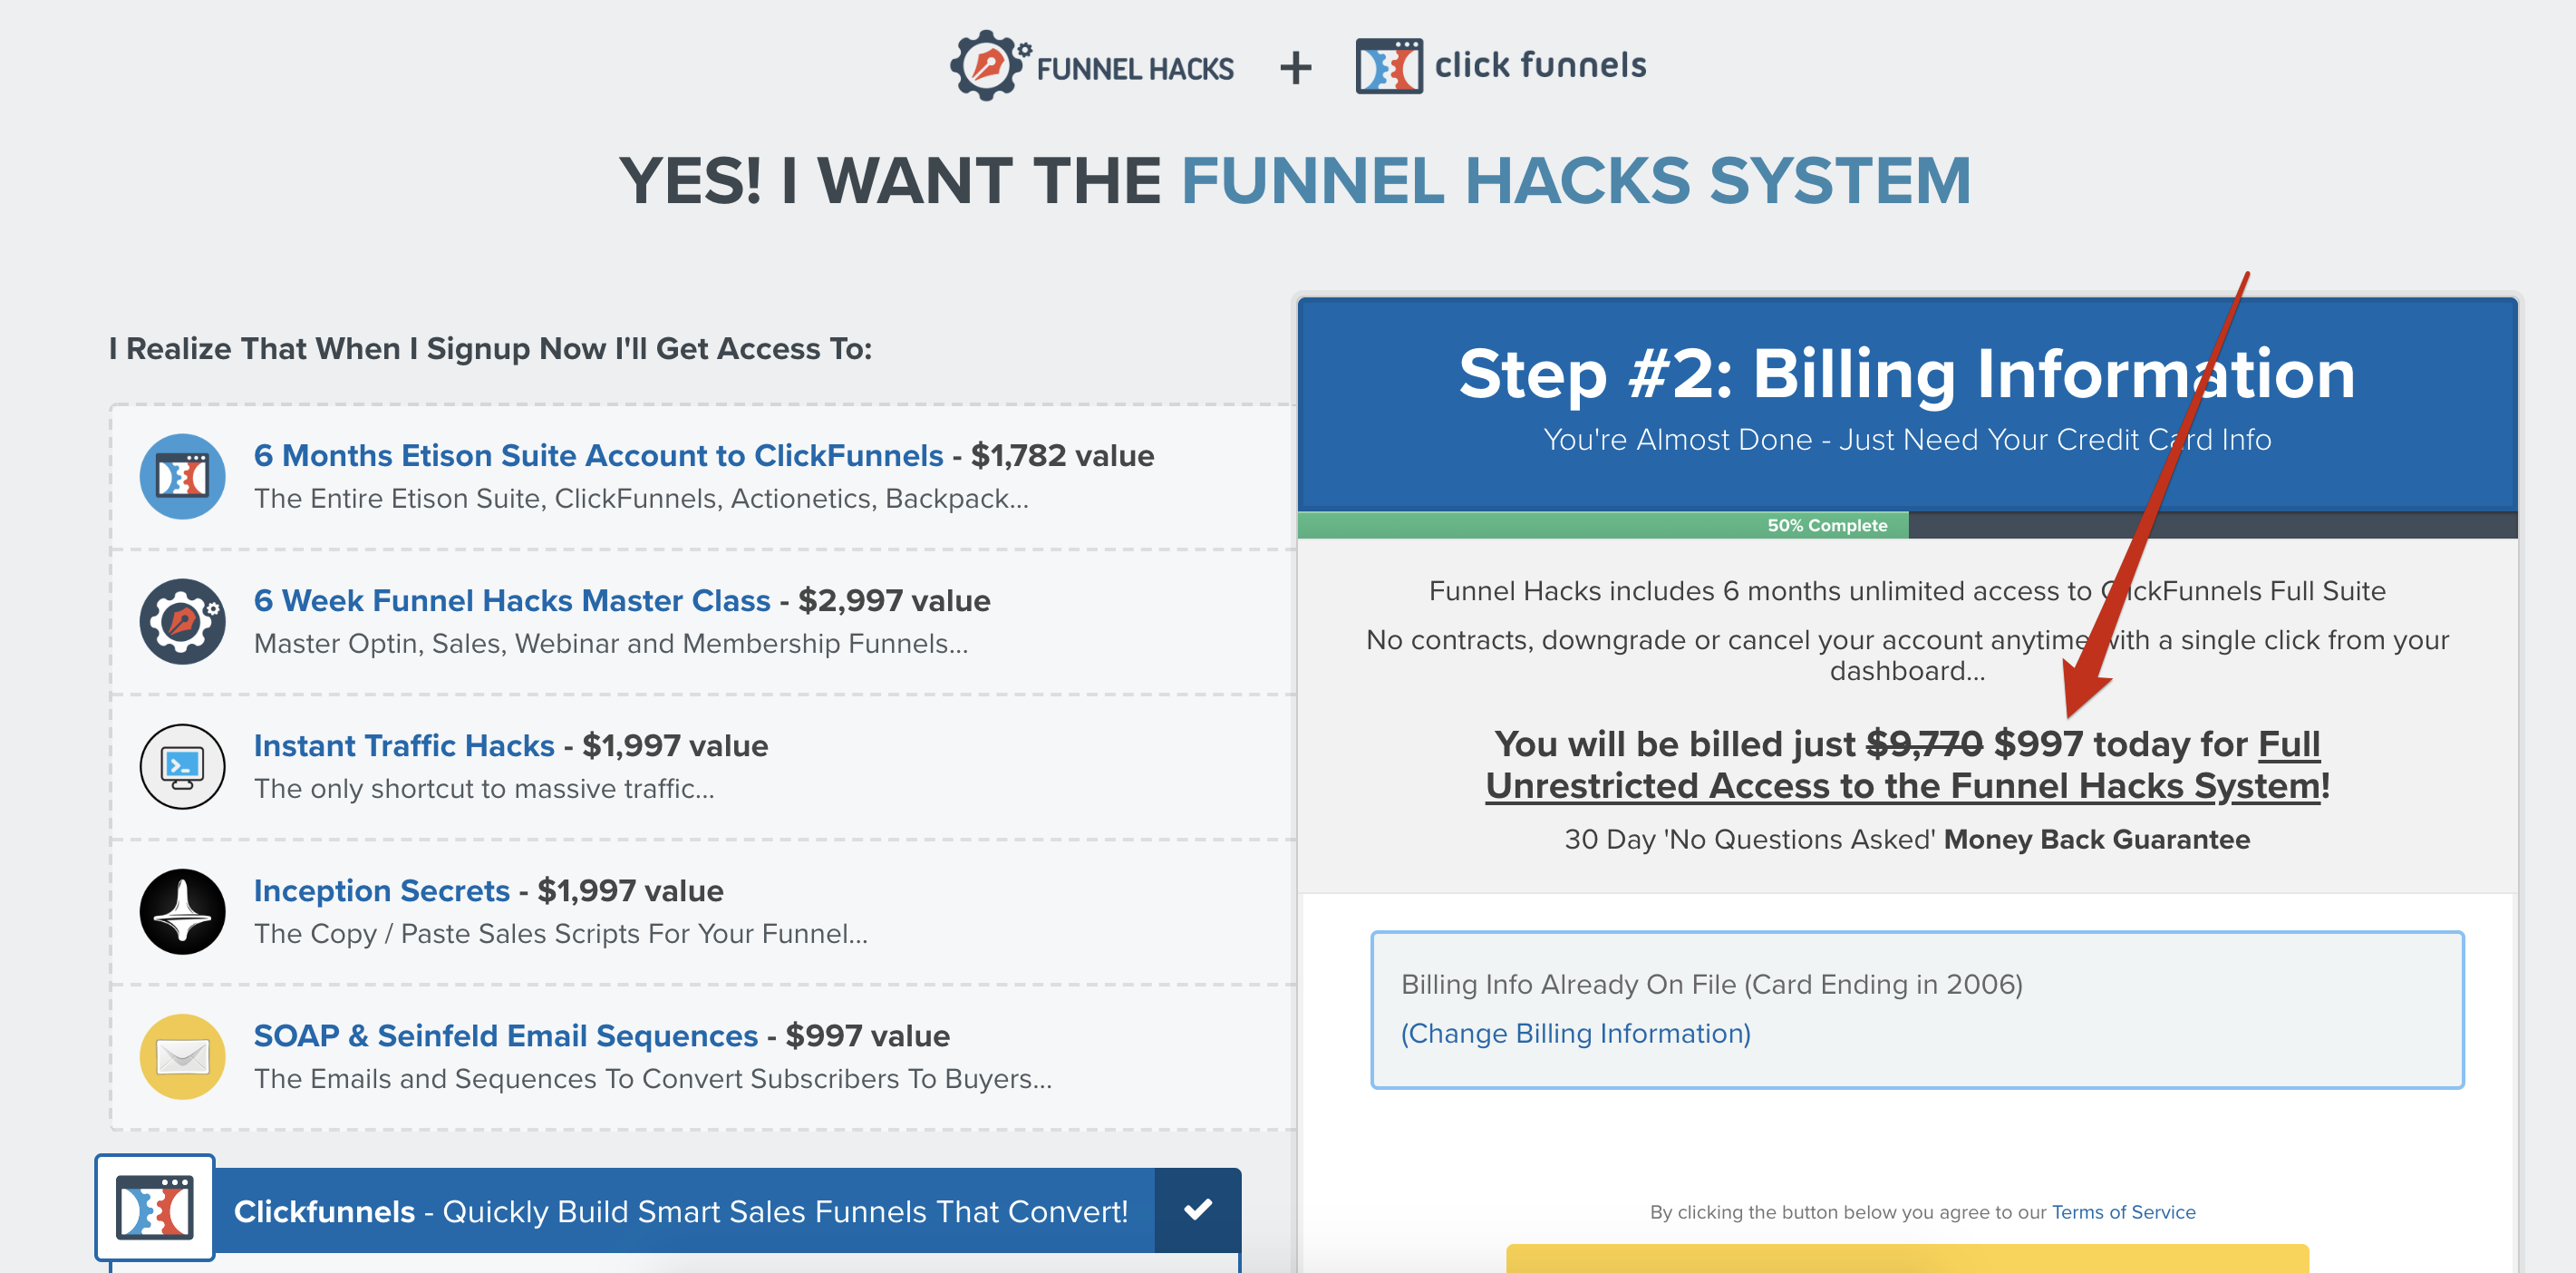The image size is (2576, 1273).
Task: Click Change Billing Information link
Action: (x=1575, y=1033)
